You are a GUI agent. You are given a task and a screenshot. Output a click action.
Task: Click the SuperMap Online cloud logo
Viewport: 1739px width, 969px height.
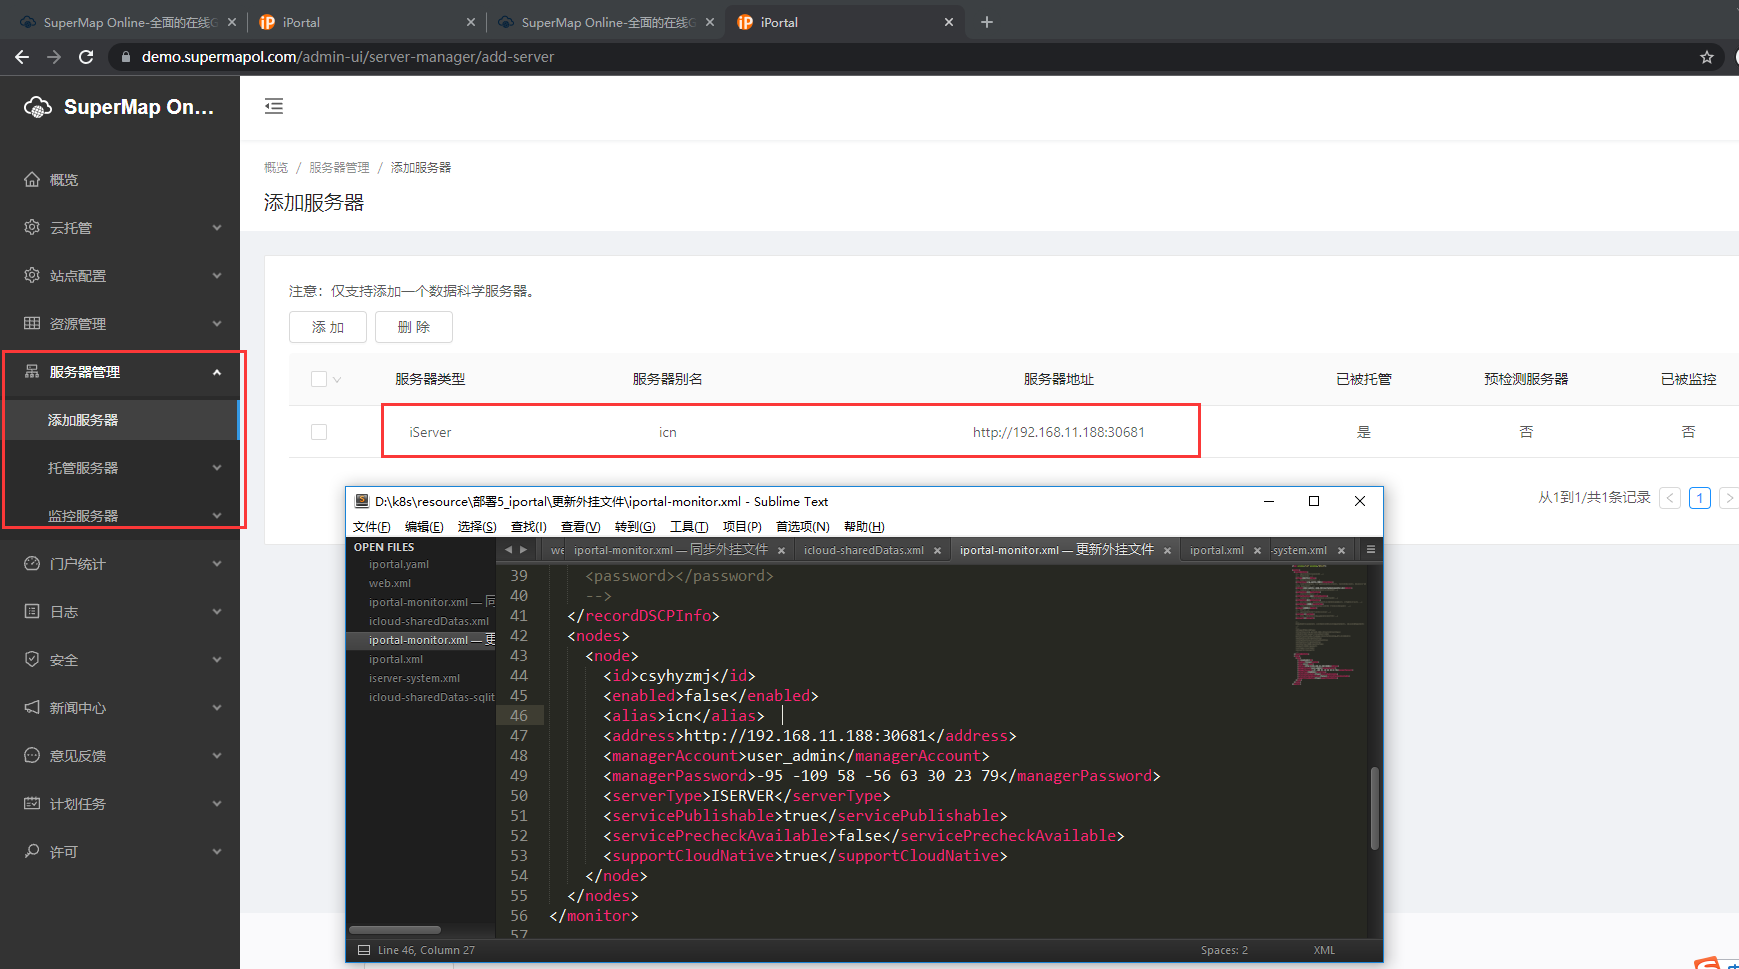[x=38, y=107]
